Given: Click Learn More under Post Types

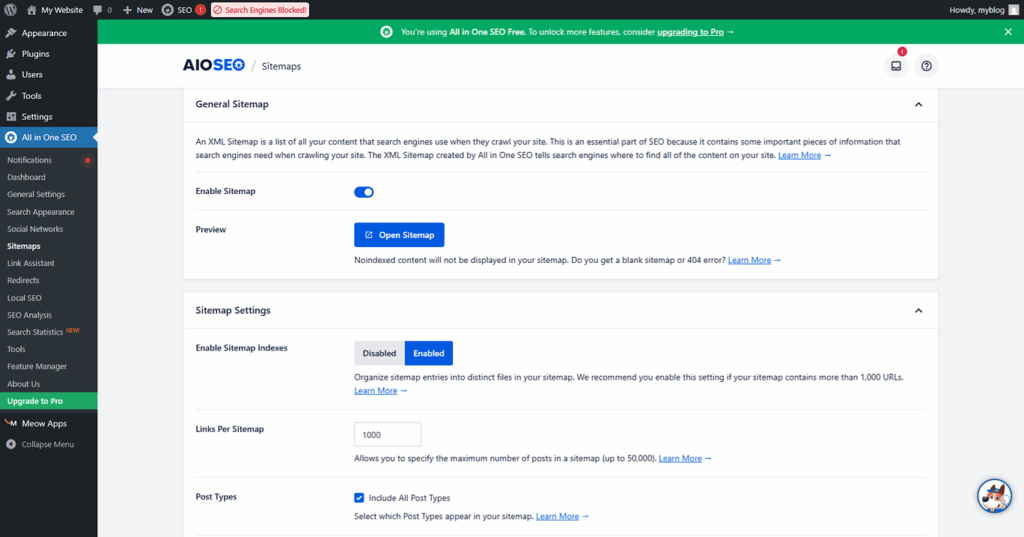Looking at the screenshot, I should [x=557, y=516].
